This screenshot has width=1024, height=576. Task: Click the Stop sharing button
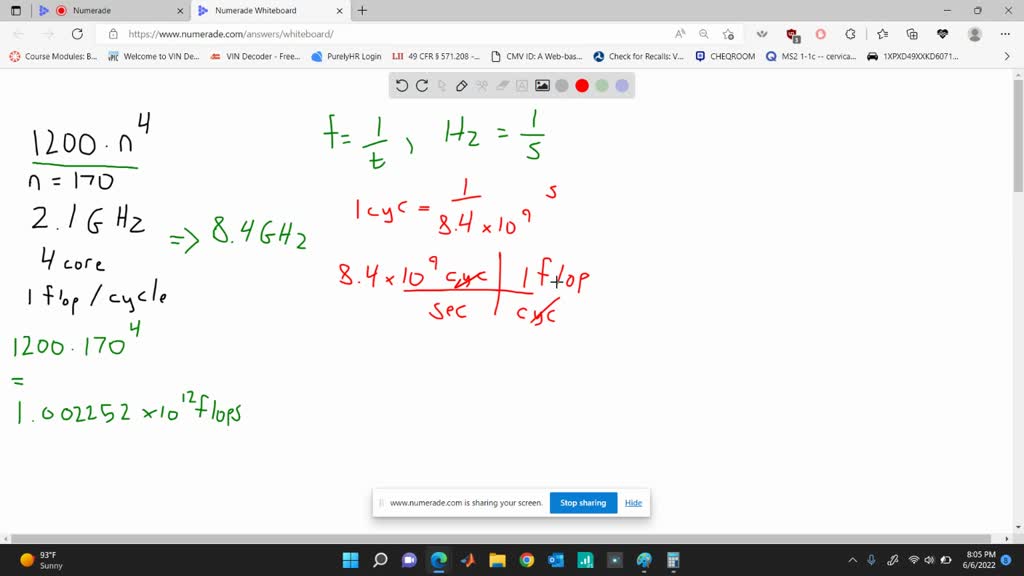click(x=583, y=502)
